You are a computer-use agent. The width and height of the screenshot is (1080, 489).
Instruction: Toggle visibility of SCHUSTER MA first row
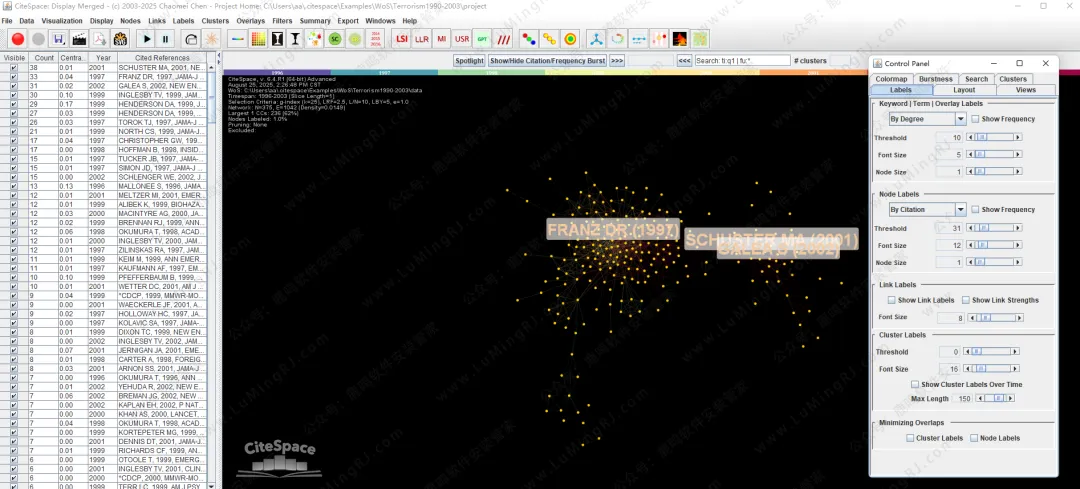click(x=13, y=68)
